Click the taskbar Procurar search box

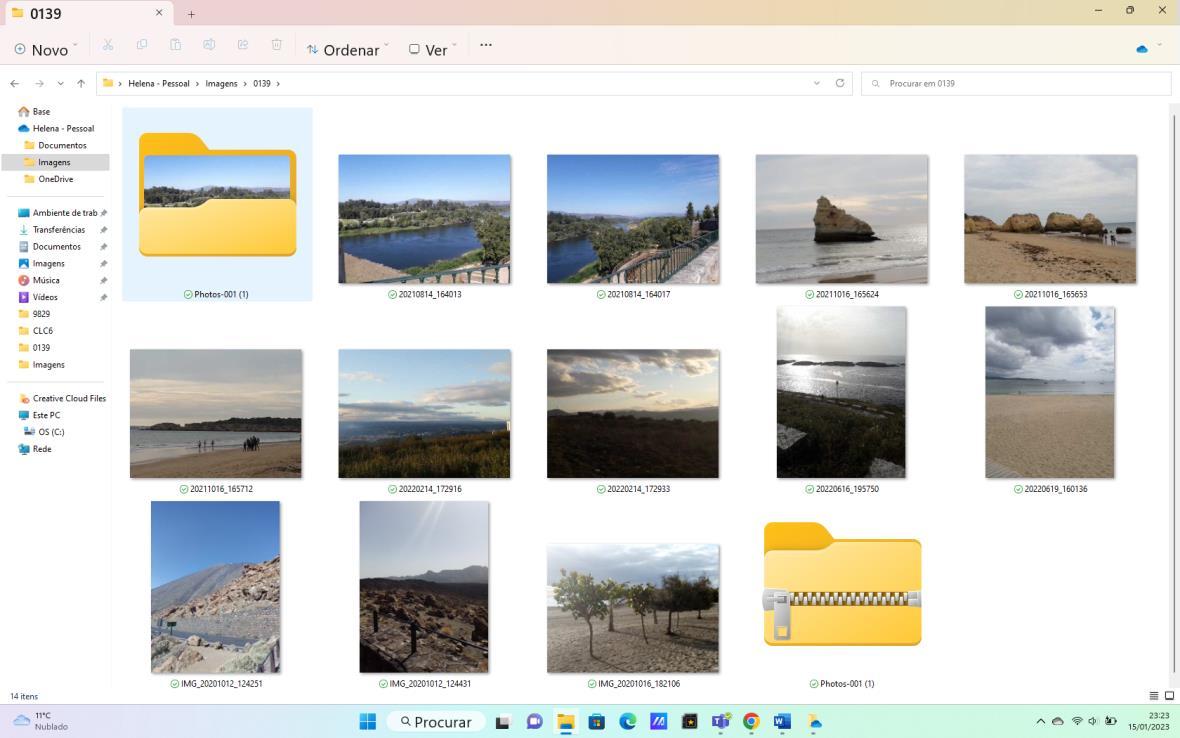point(435,722)
